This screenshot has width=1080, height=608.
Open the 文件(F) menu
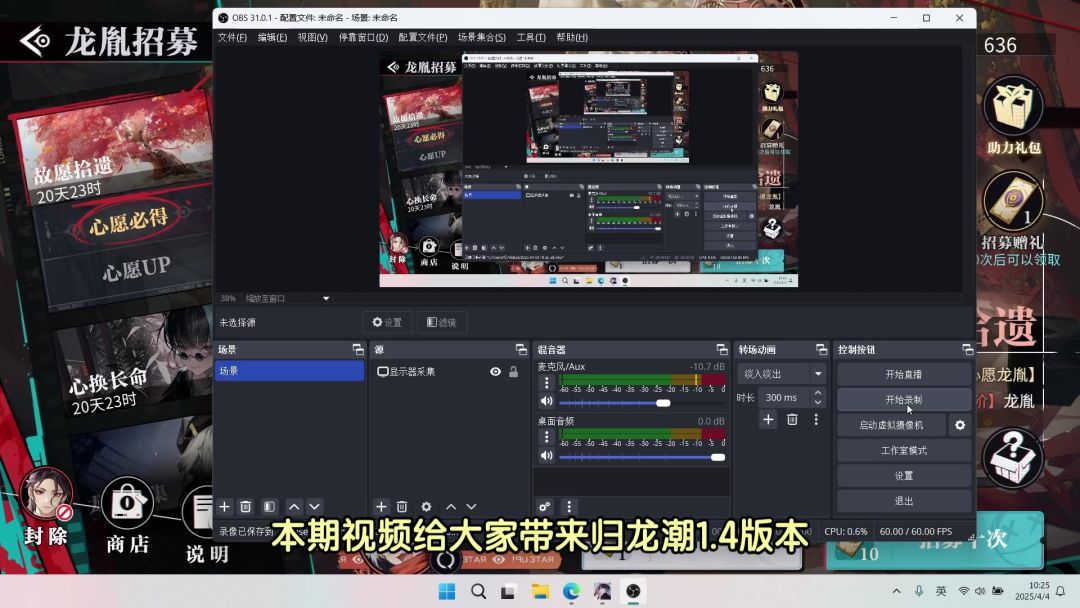(232, 38)
